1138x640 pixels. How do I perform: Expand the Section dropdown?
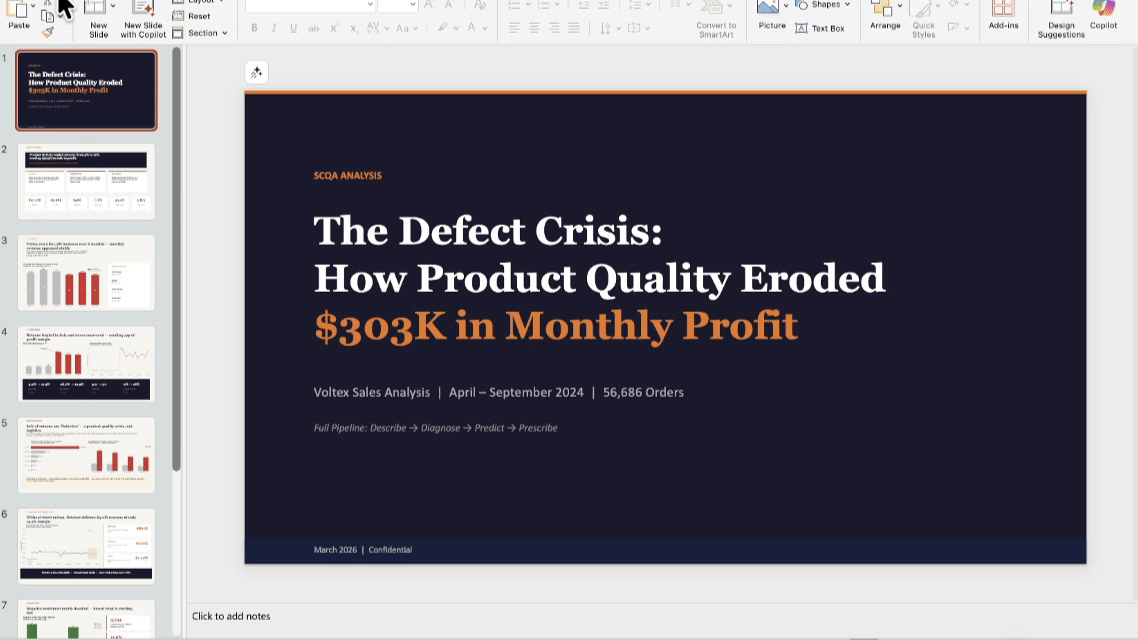click(x=201, y=33)
